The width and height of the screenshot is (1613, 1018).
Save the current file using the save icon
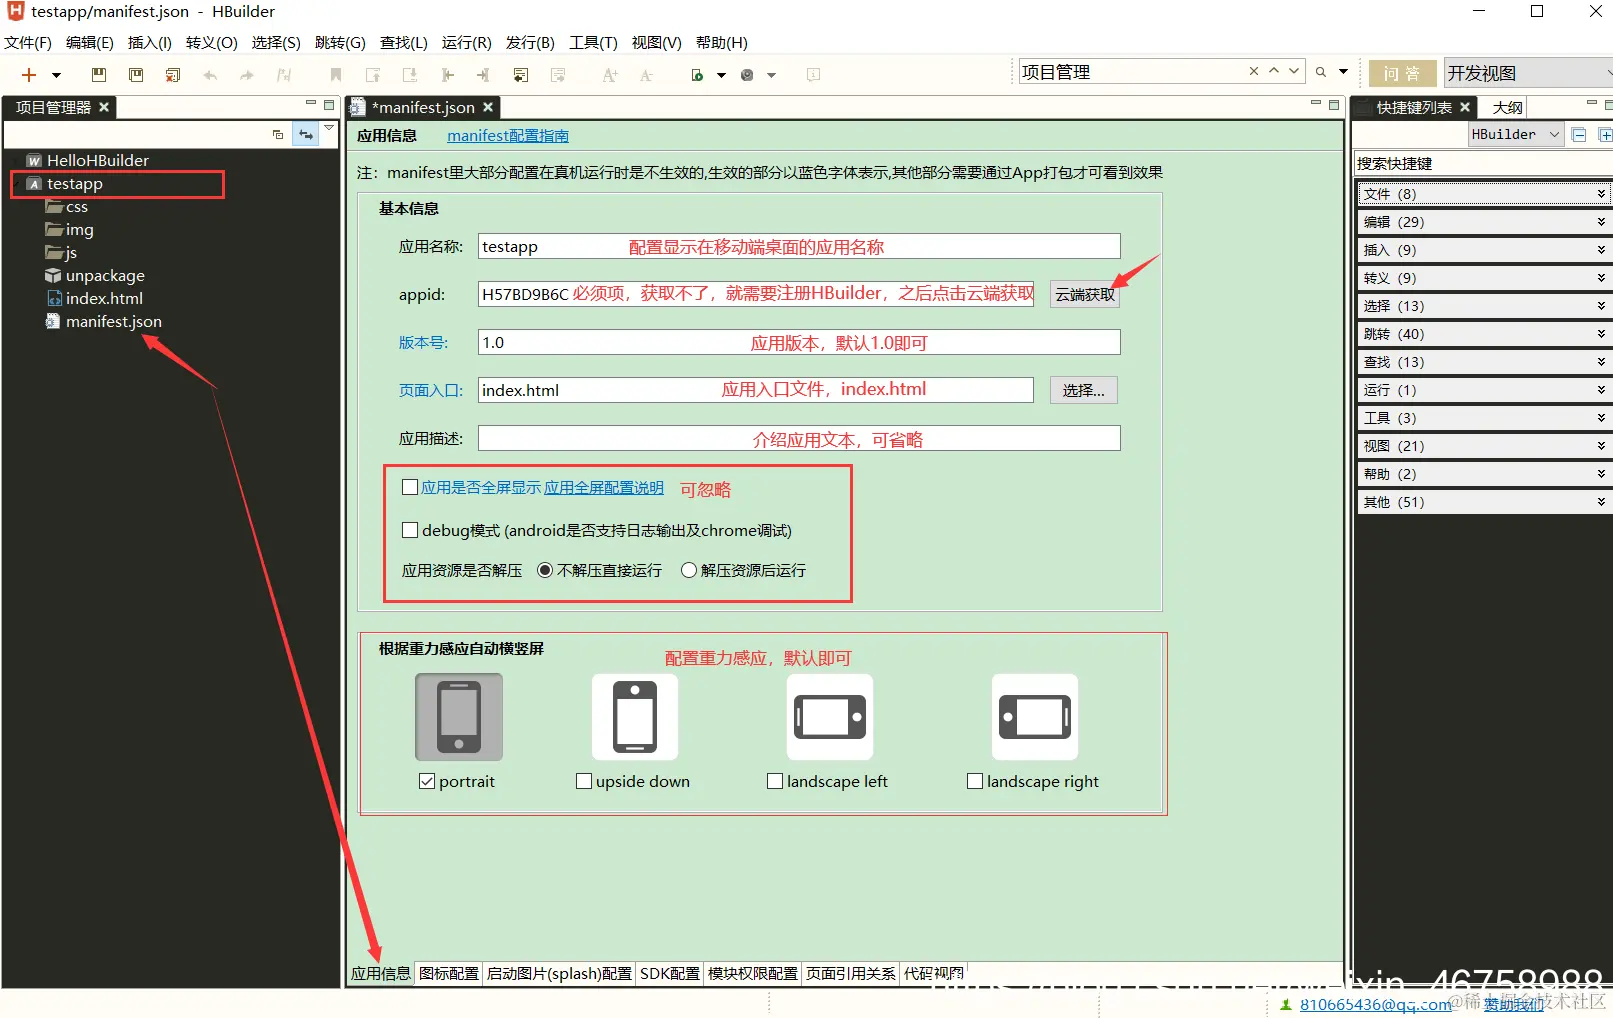(98, 74)
